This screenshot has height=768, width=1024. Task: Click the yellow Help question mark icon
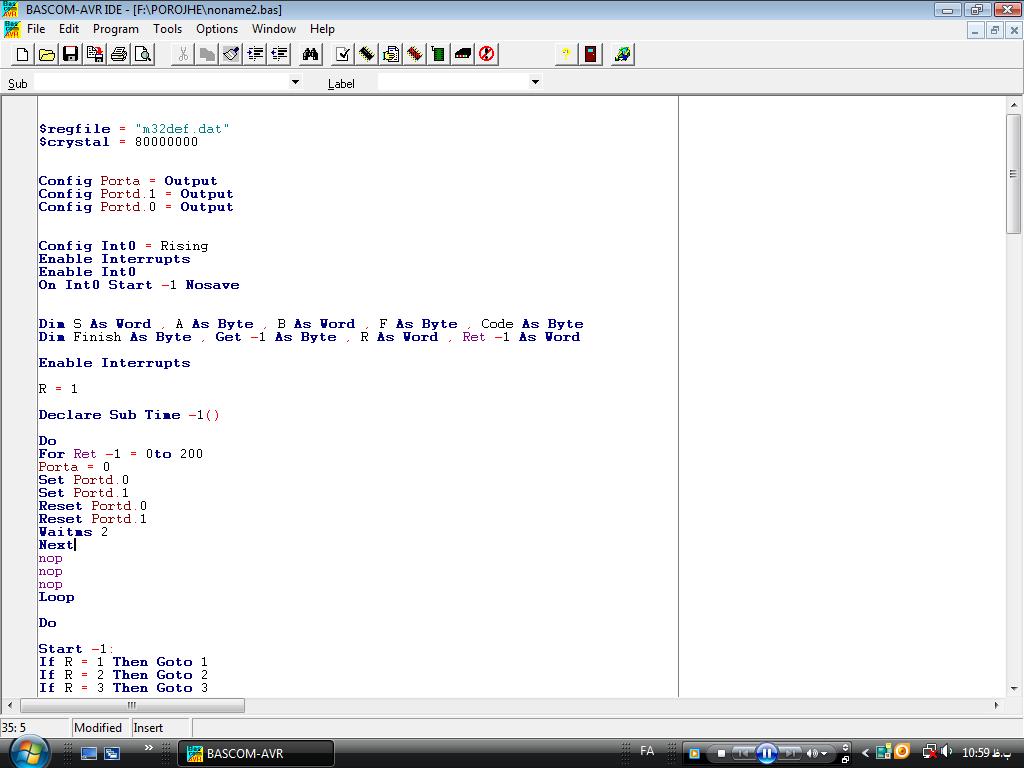tap(566, 54)
